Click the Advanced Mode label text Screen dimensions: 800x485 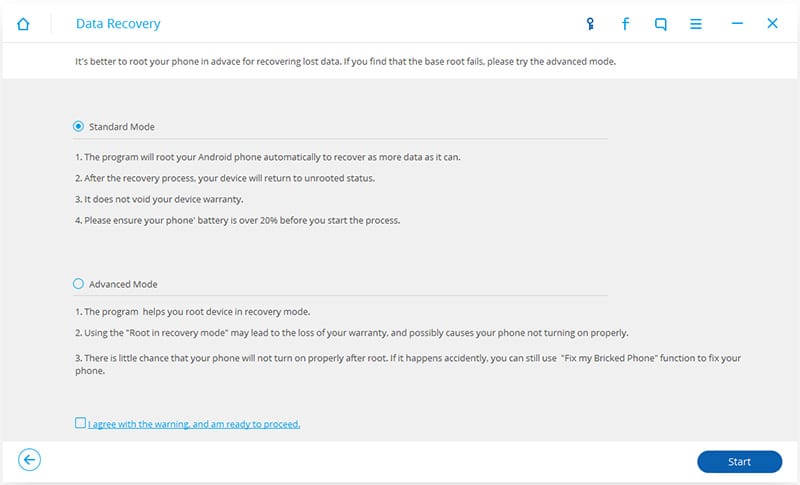coord(123,284)
